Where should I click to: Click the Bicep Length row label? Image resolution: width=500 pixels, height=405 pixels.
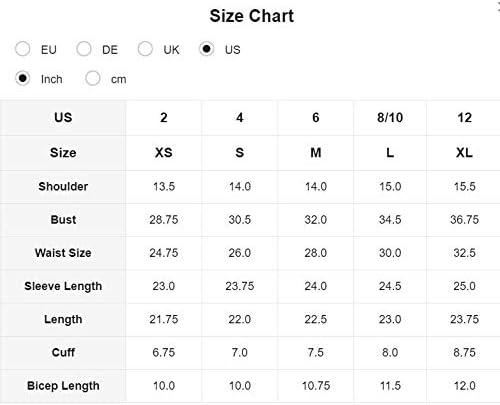coord(63,386)
